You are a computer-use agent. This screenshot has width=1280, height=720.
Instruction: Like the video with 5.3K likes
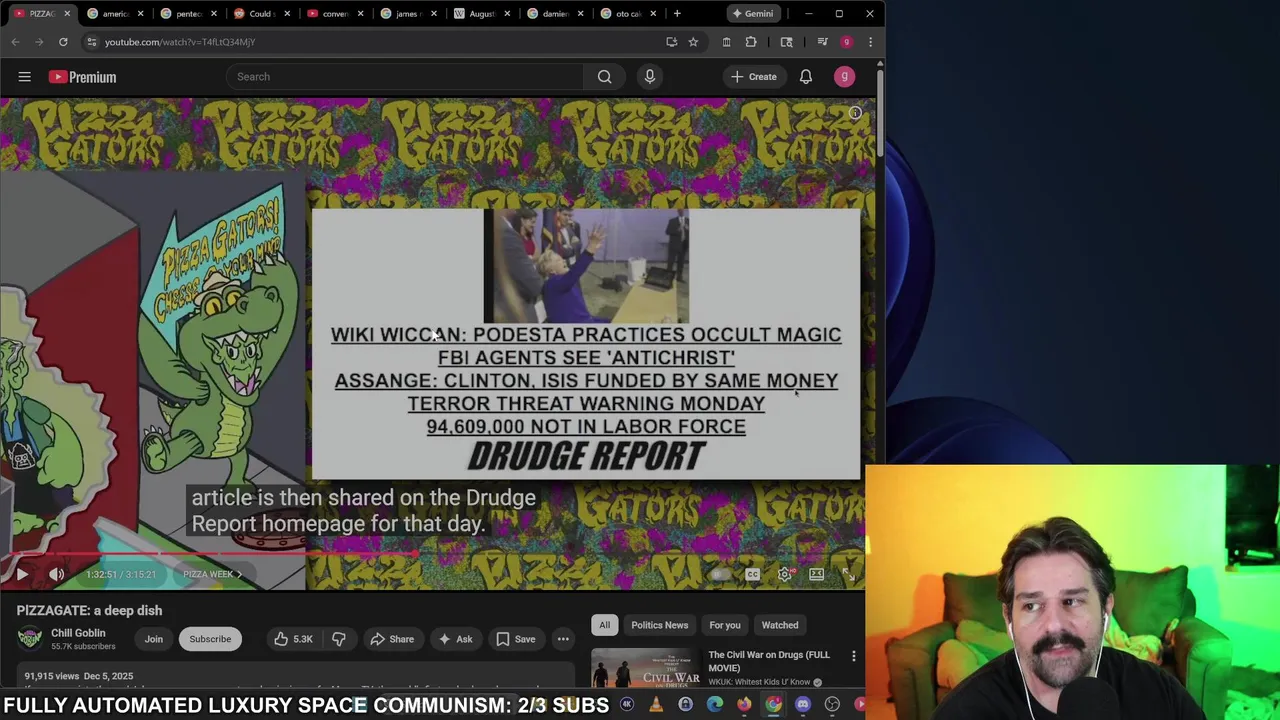[293, 639]
